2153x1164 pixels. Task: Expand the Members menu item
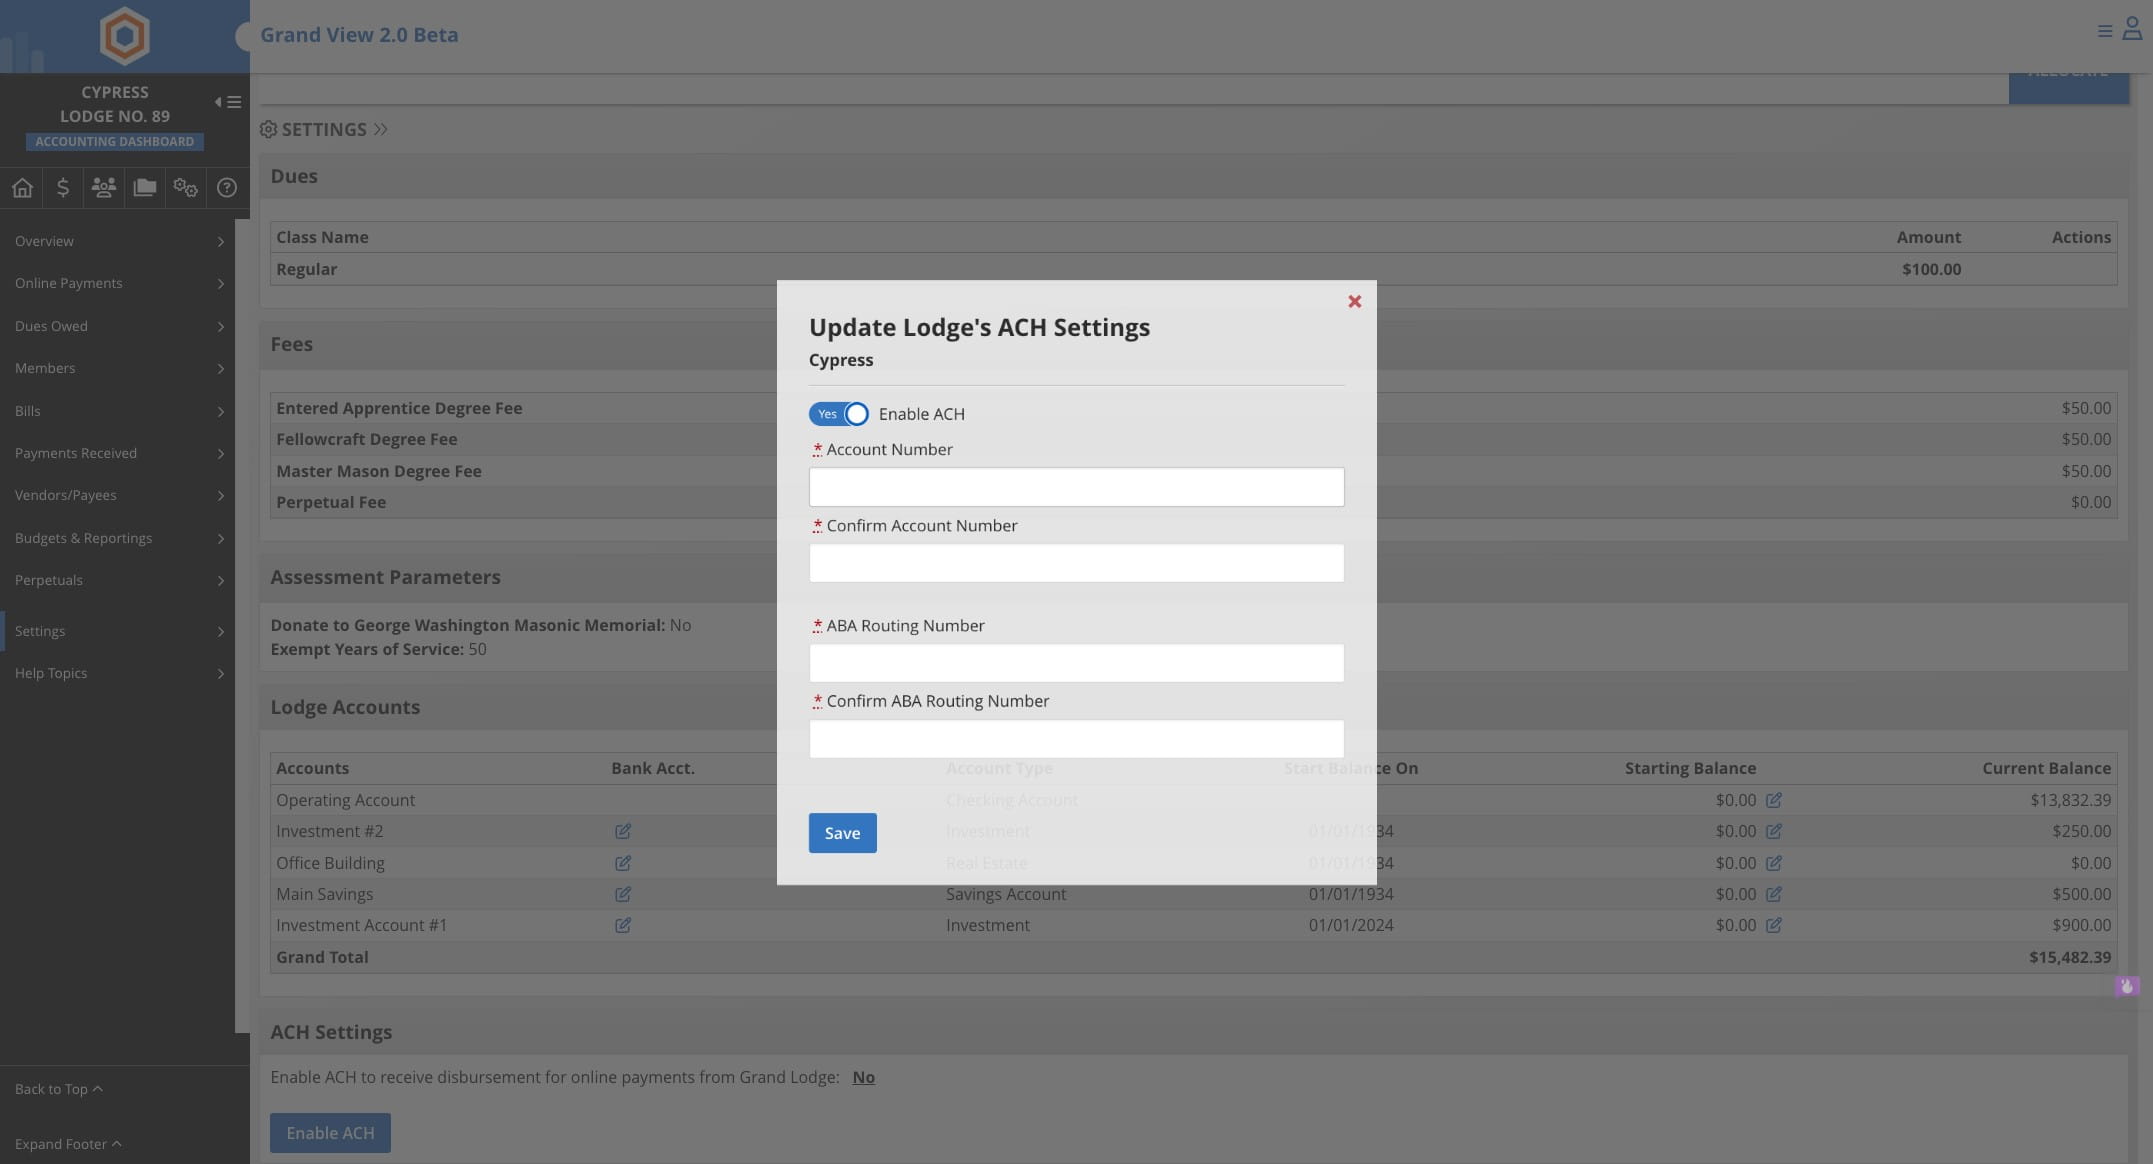tap(117, 368)
